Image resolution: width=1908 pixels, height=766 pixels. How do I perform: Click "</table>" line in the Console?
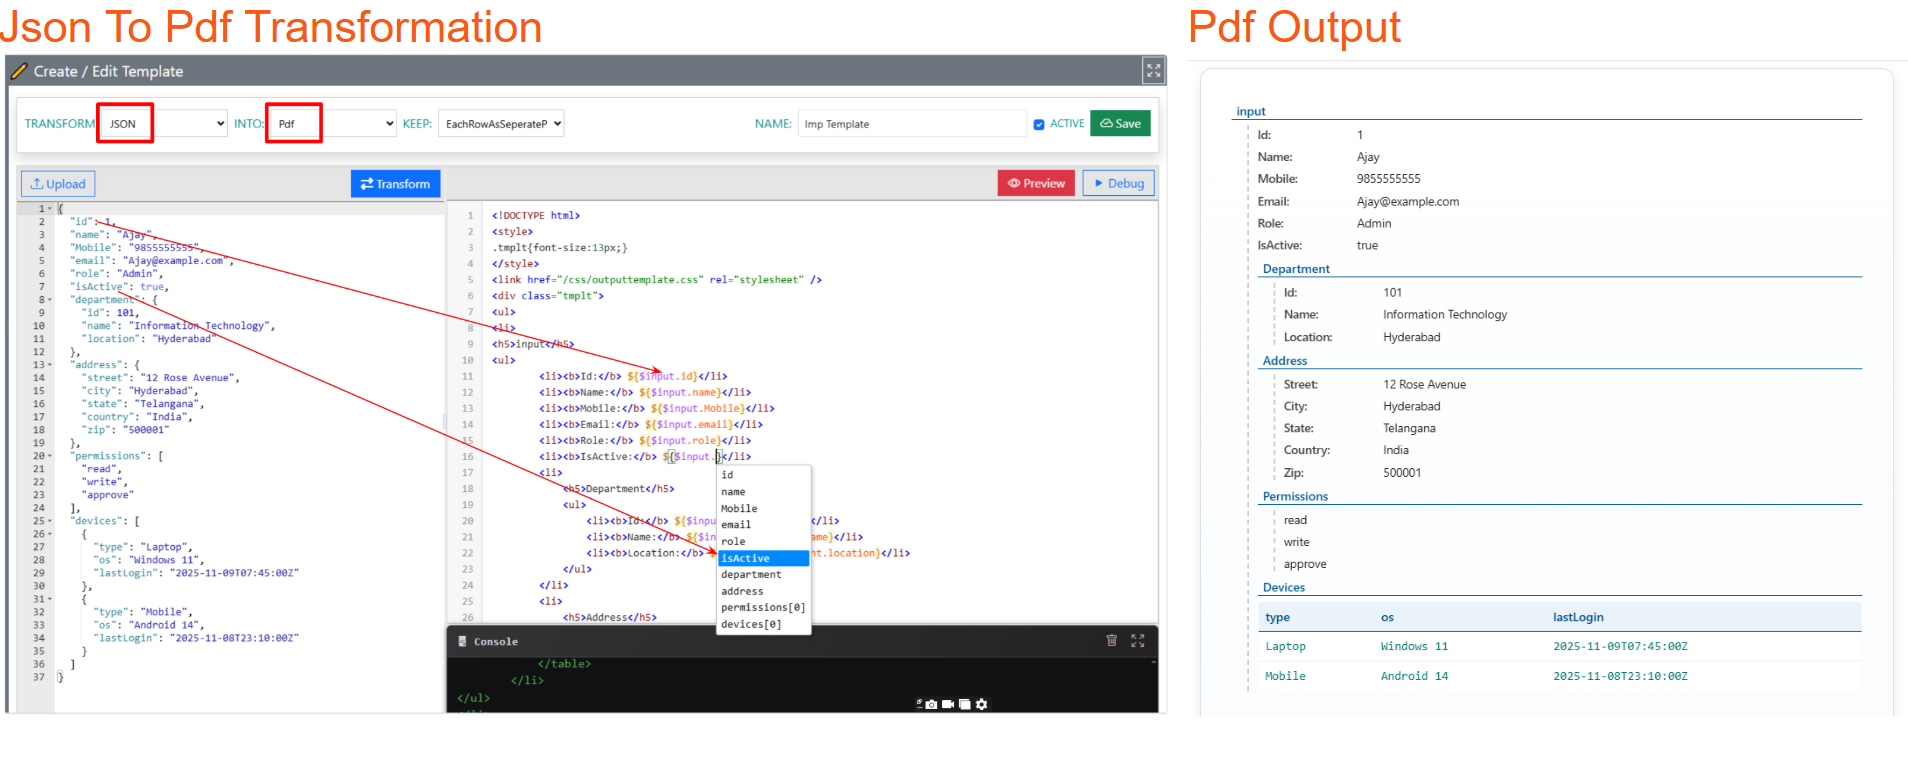pos(564,664)
